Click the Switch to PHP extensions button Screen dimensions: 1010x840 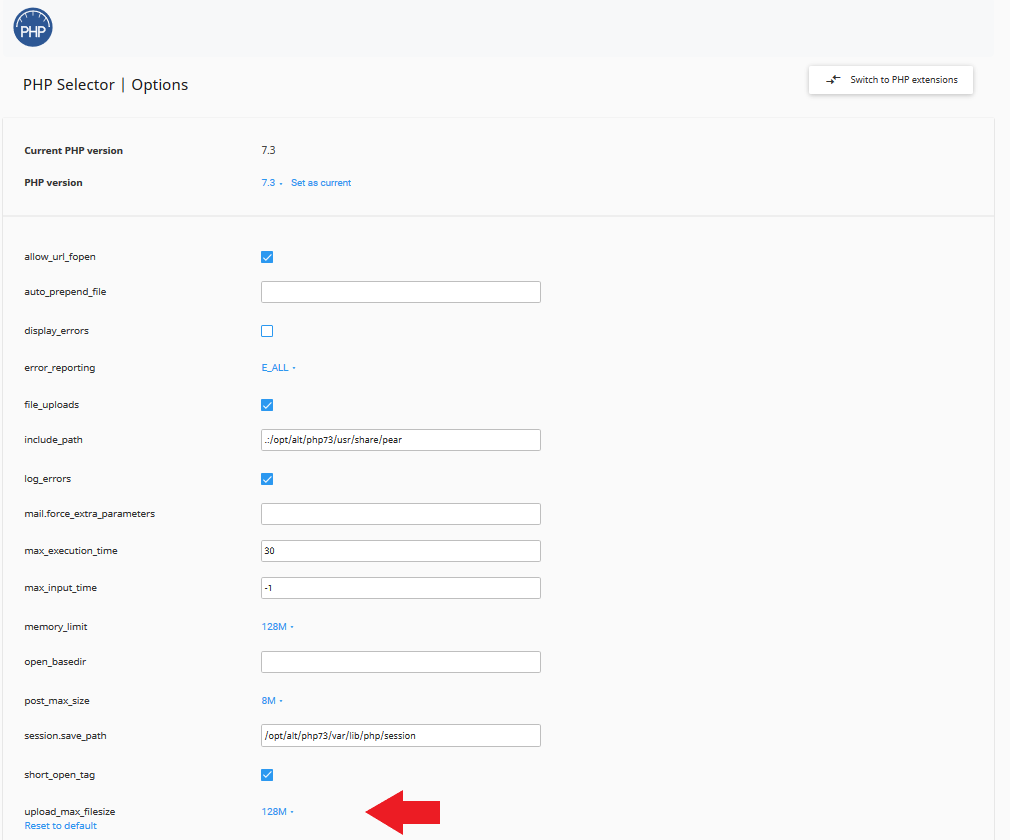[891, 80]
